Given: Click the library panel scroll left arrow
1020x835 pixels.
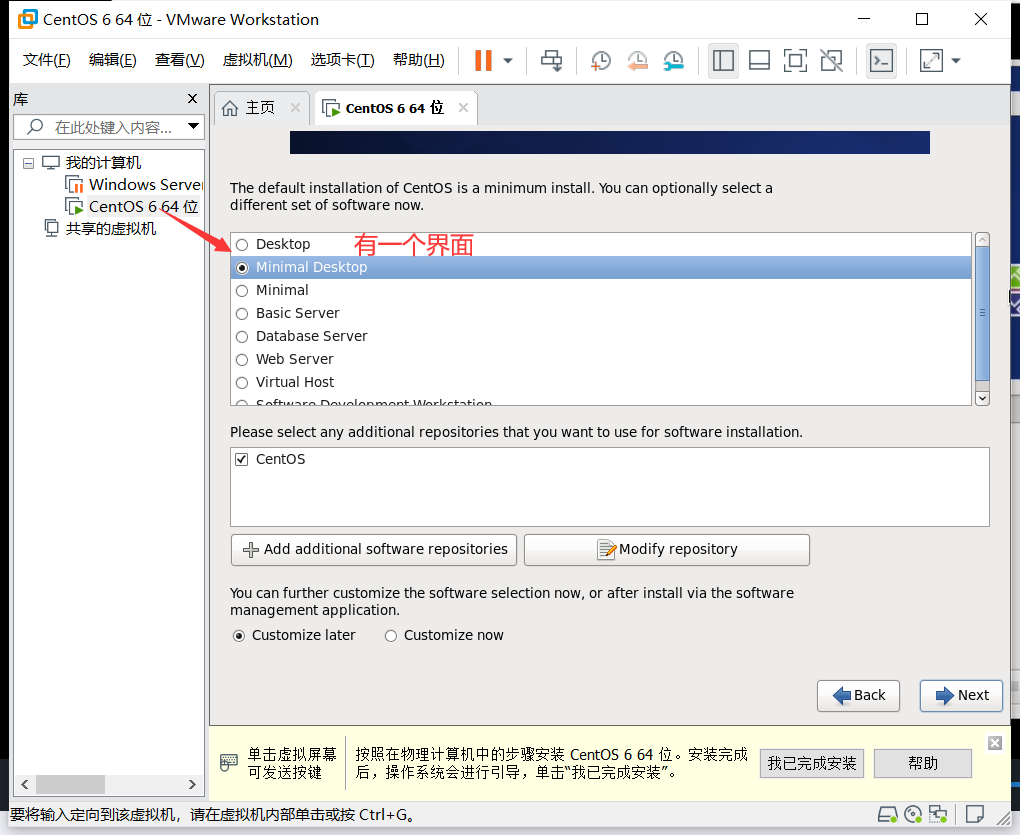Looking at the screenshot, I should click(x=25, y=784).
